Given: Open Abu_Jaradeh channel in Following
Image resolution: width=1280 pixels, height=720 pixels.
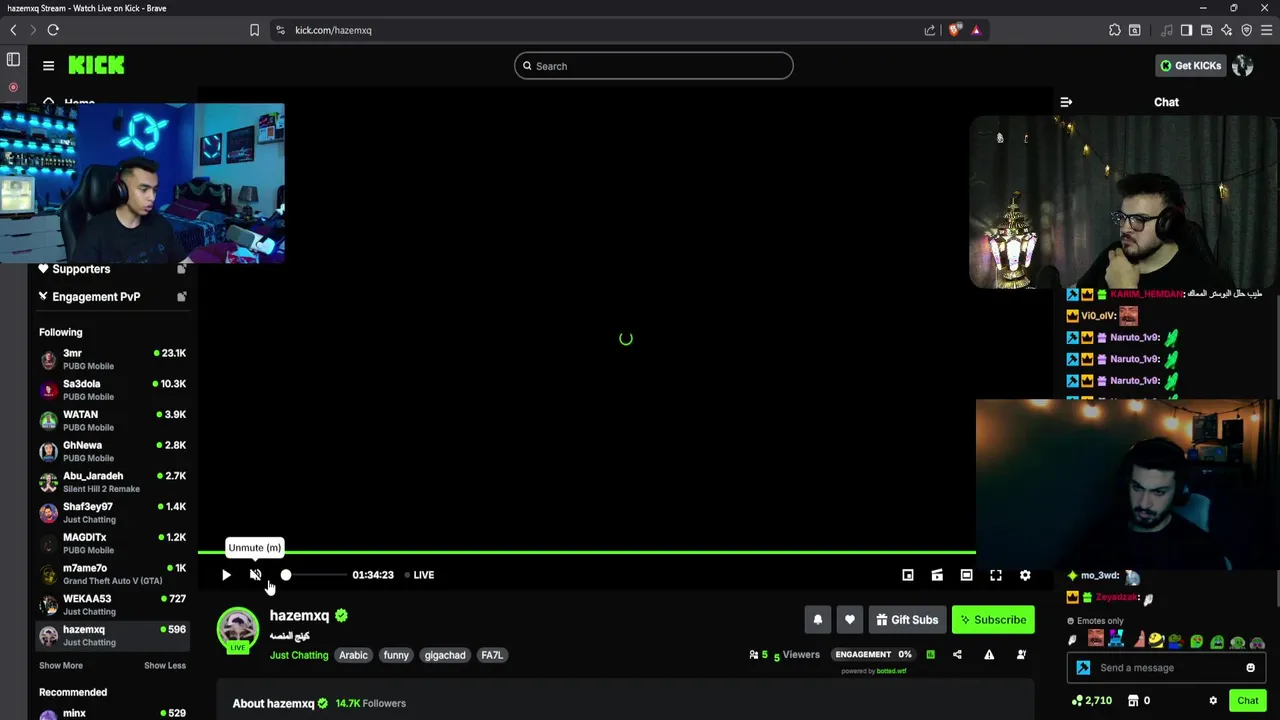Looking at the screenshot, I should coord(112,482).
